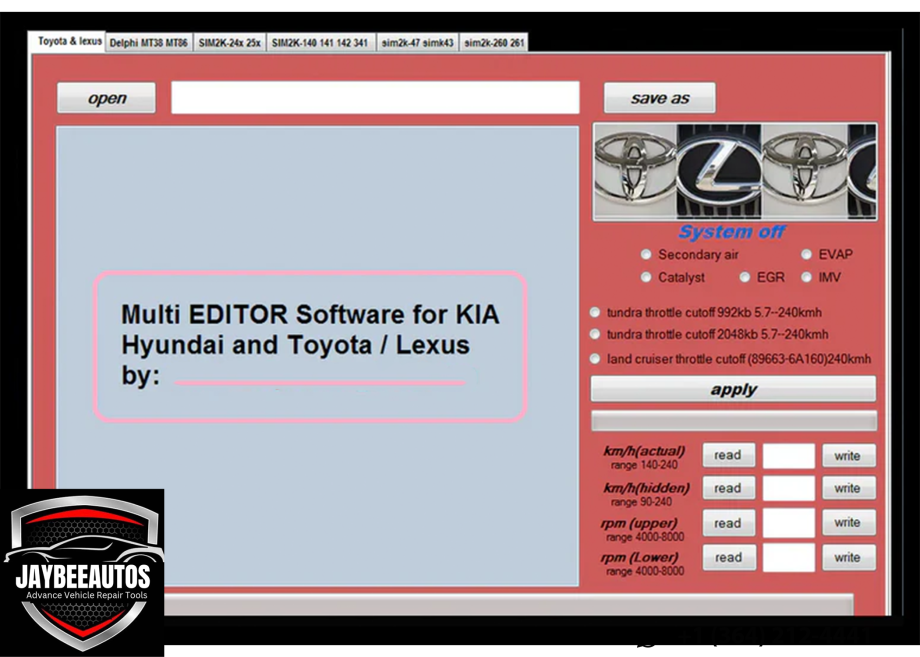
Task: Select the EGR radio option
Action: [745, 277]
